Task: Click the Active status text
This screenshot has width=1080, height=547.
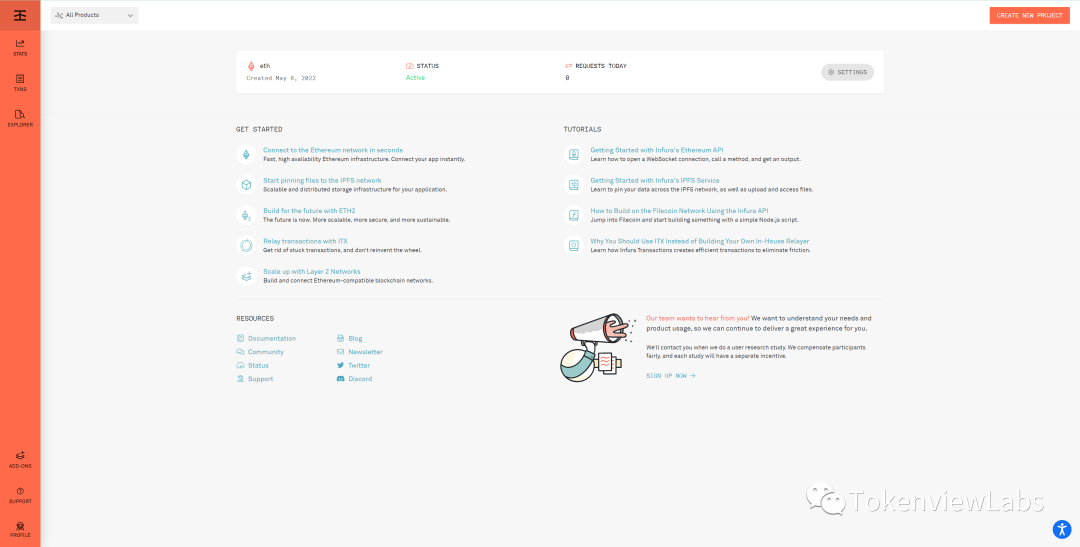Action: pos(415,78)
